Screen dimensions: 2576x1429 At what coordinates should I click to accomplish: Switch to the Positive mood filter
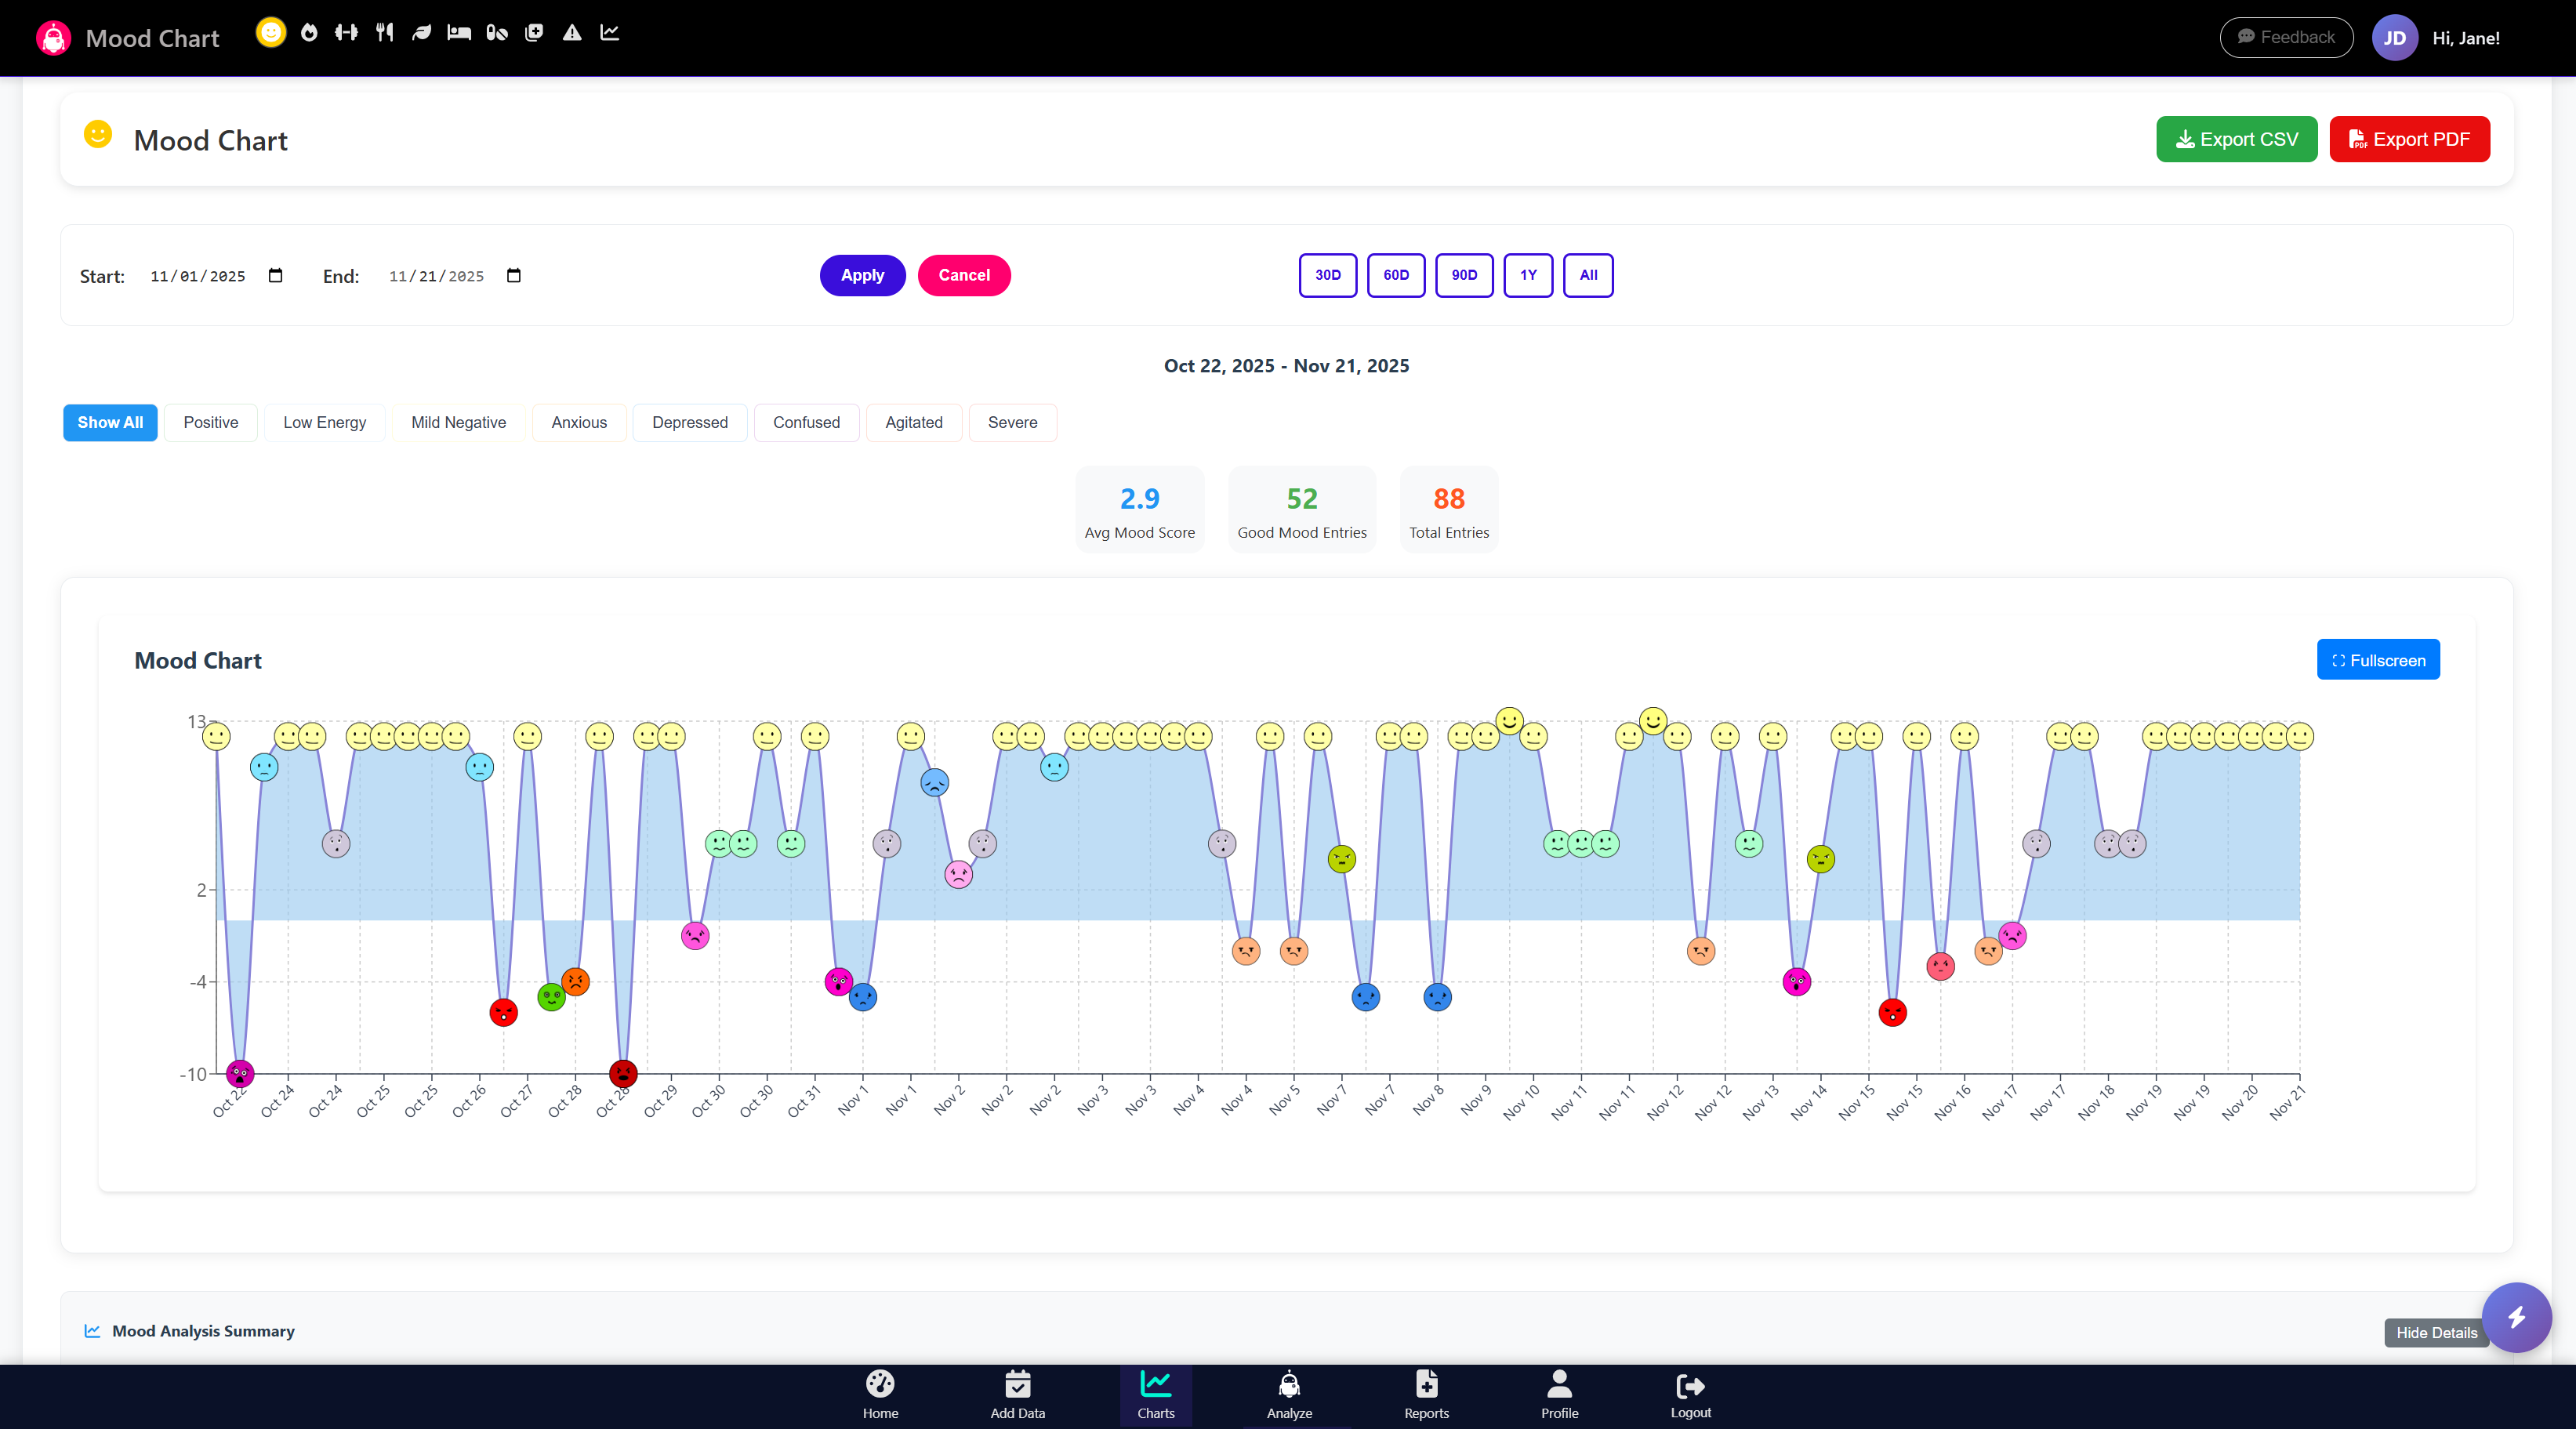210,422
